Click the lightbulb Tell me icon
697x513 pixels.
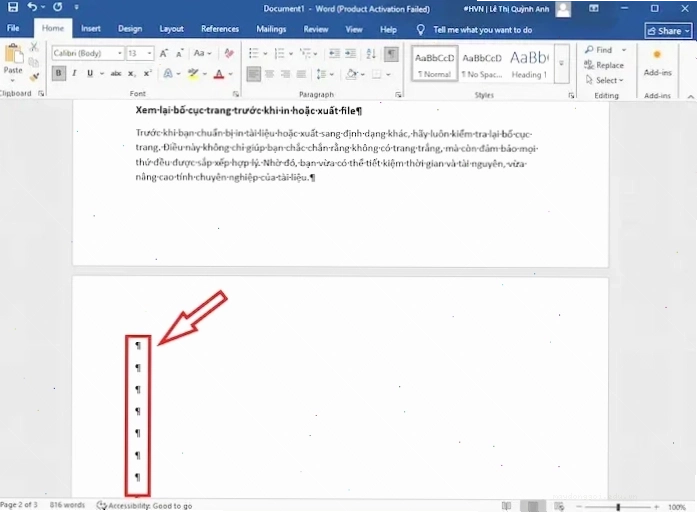pyautogui.click(x=420, y=30)
